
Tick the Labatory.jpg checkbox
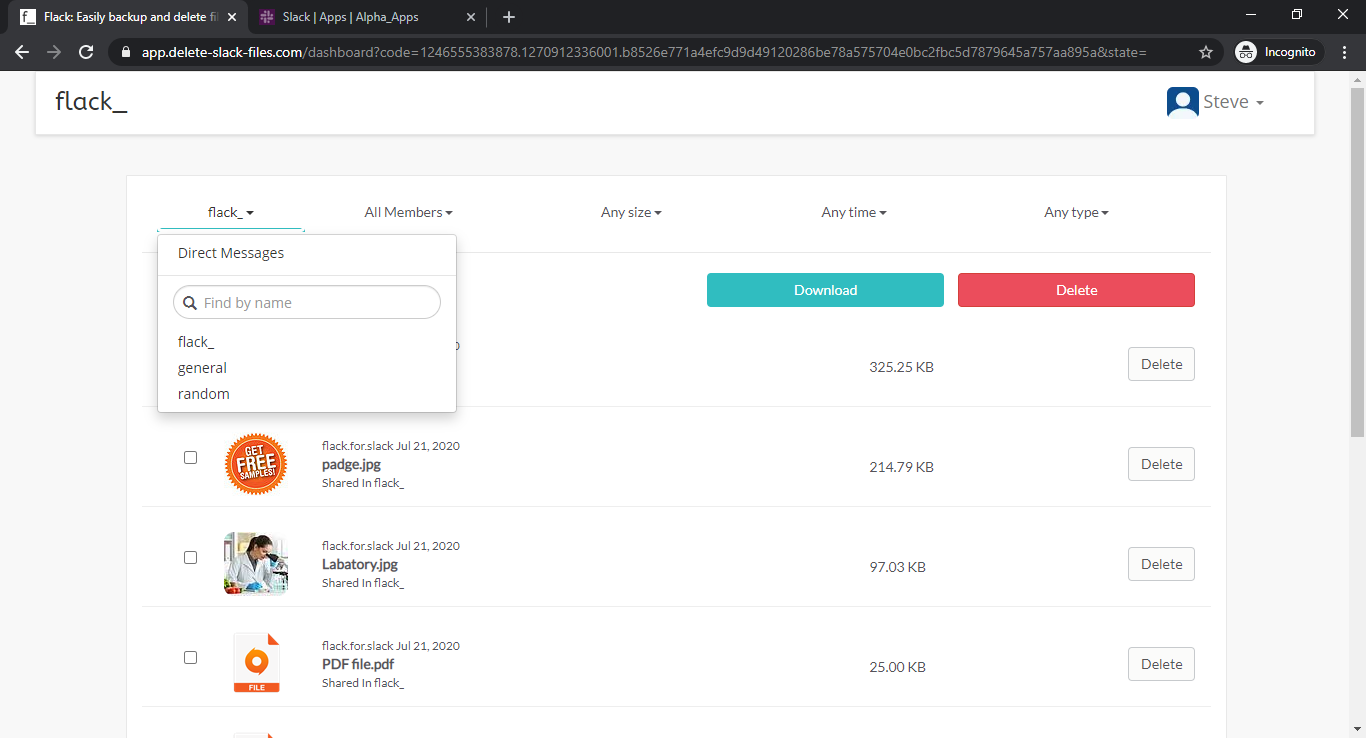(190, 557)
